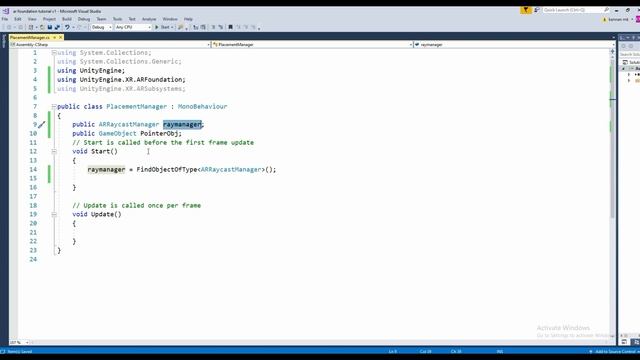Click the bookmark toggle icon in toolbar
The image size is (640, 360).
tap(231, 27)
